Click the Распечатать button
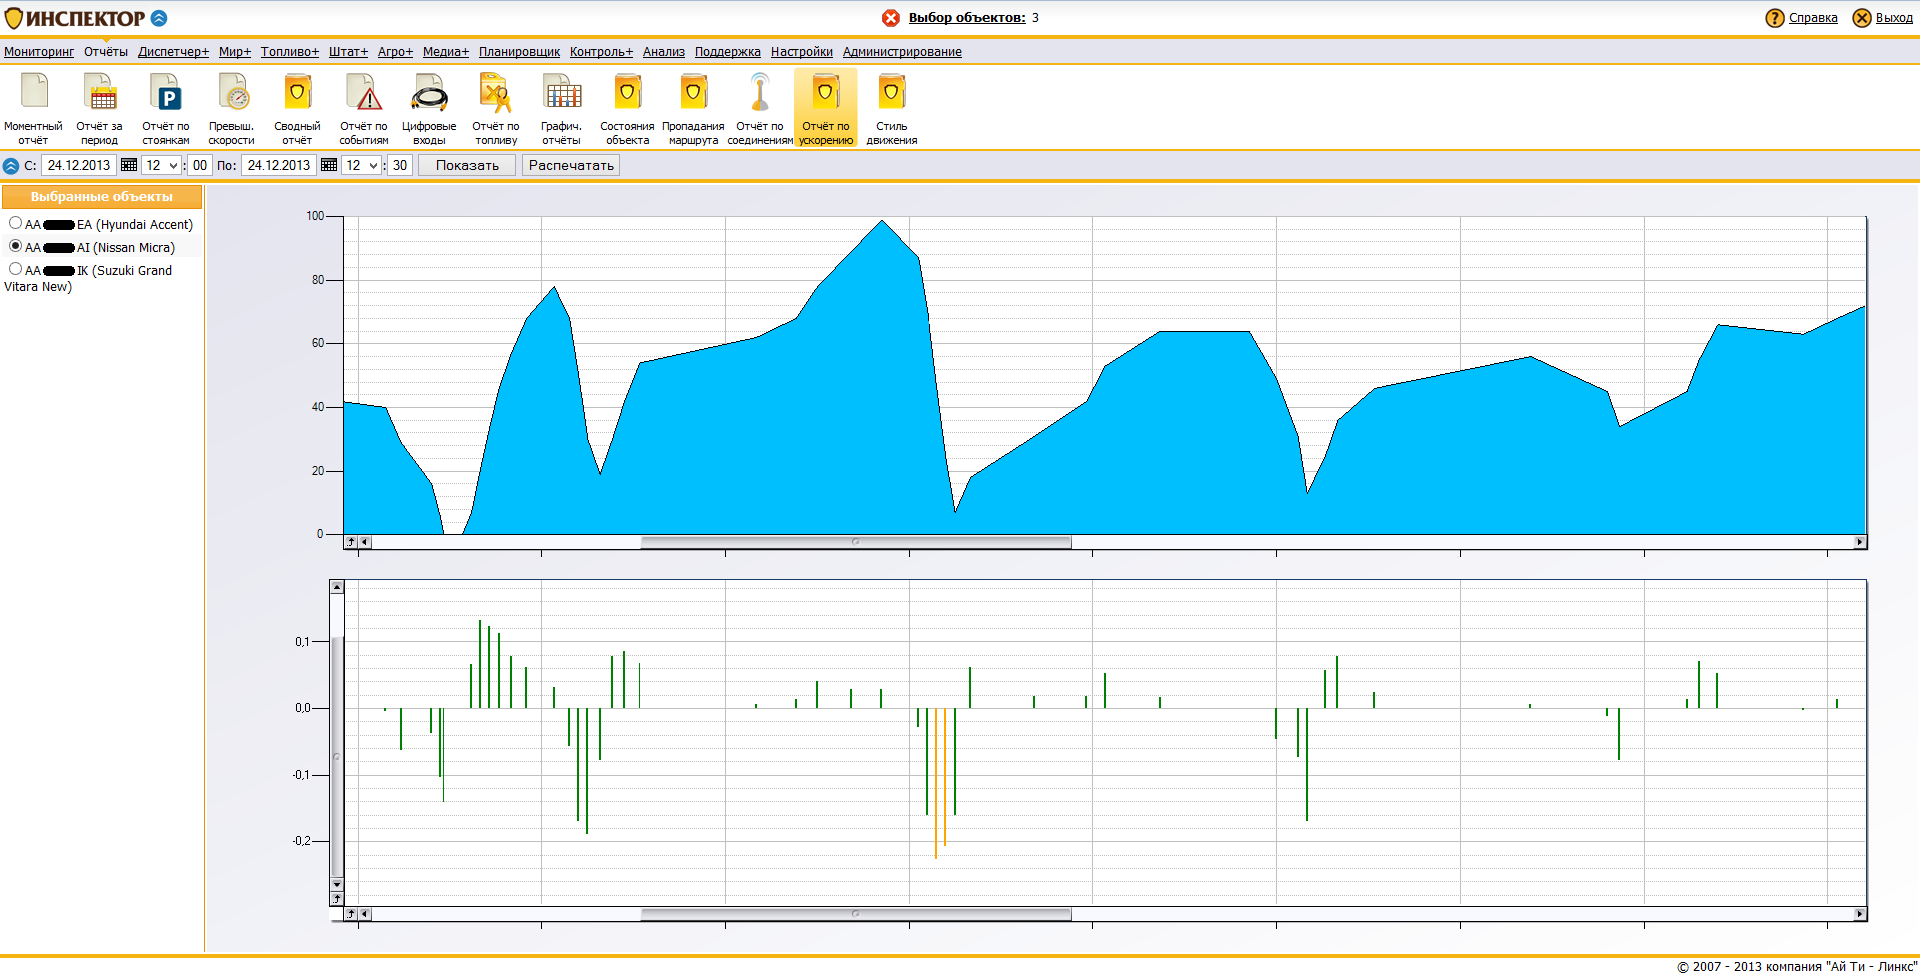 click(x=571, y=165)
